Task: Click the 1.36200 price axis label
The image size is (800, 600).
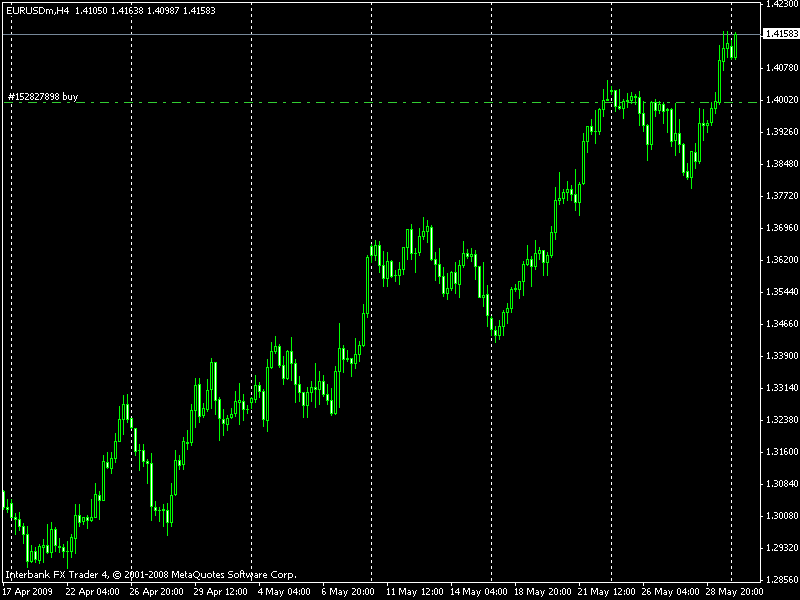Action: click(x=778, y=259)
